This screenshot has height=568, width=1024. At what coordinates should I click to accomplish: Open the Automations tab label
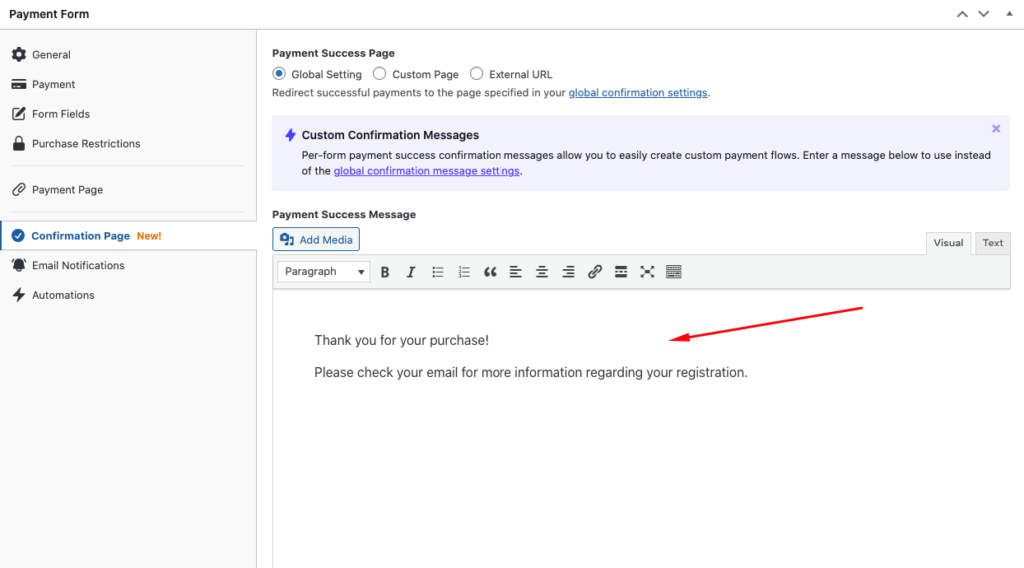[63, 295]
